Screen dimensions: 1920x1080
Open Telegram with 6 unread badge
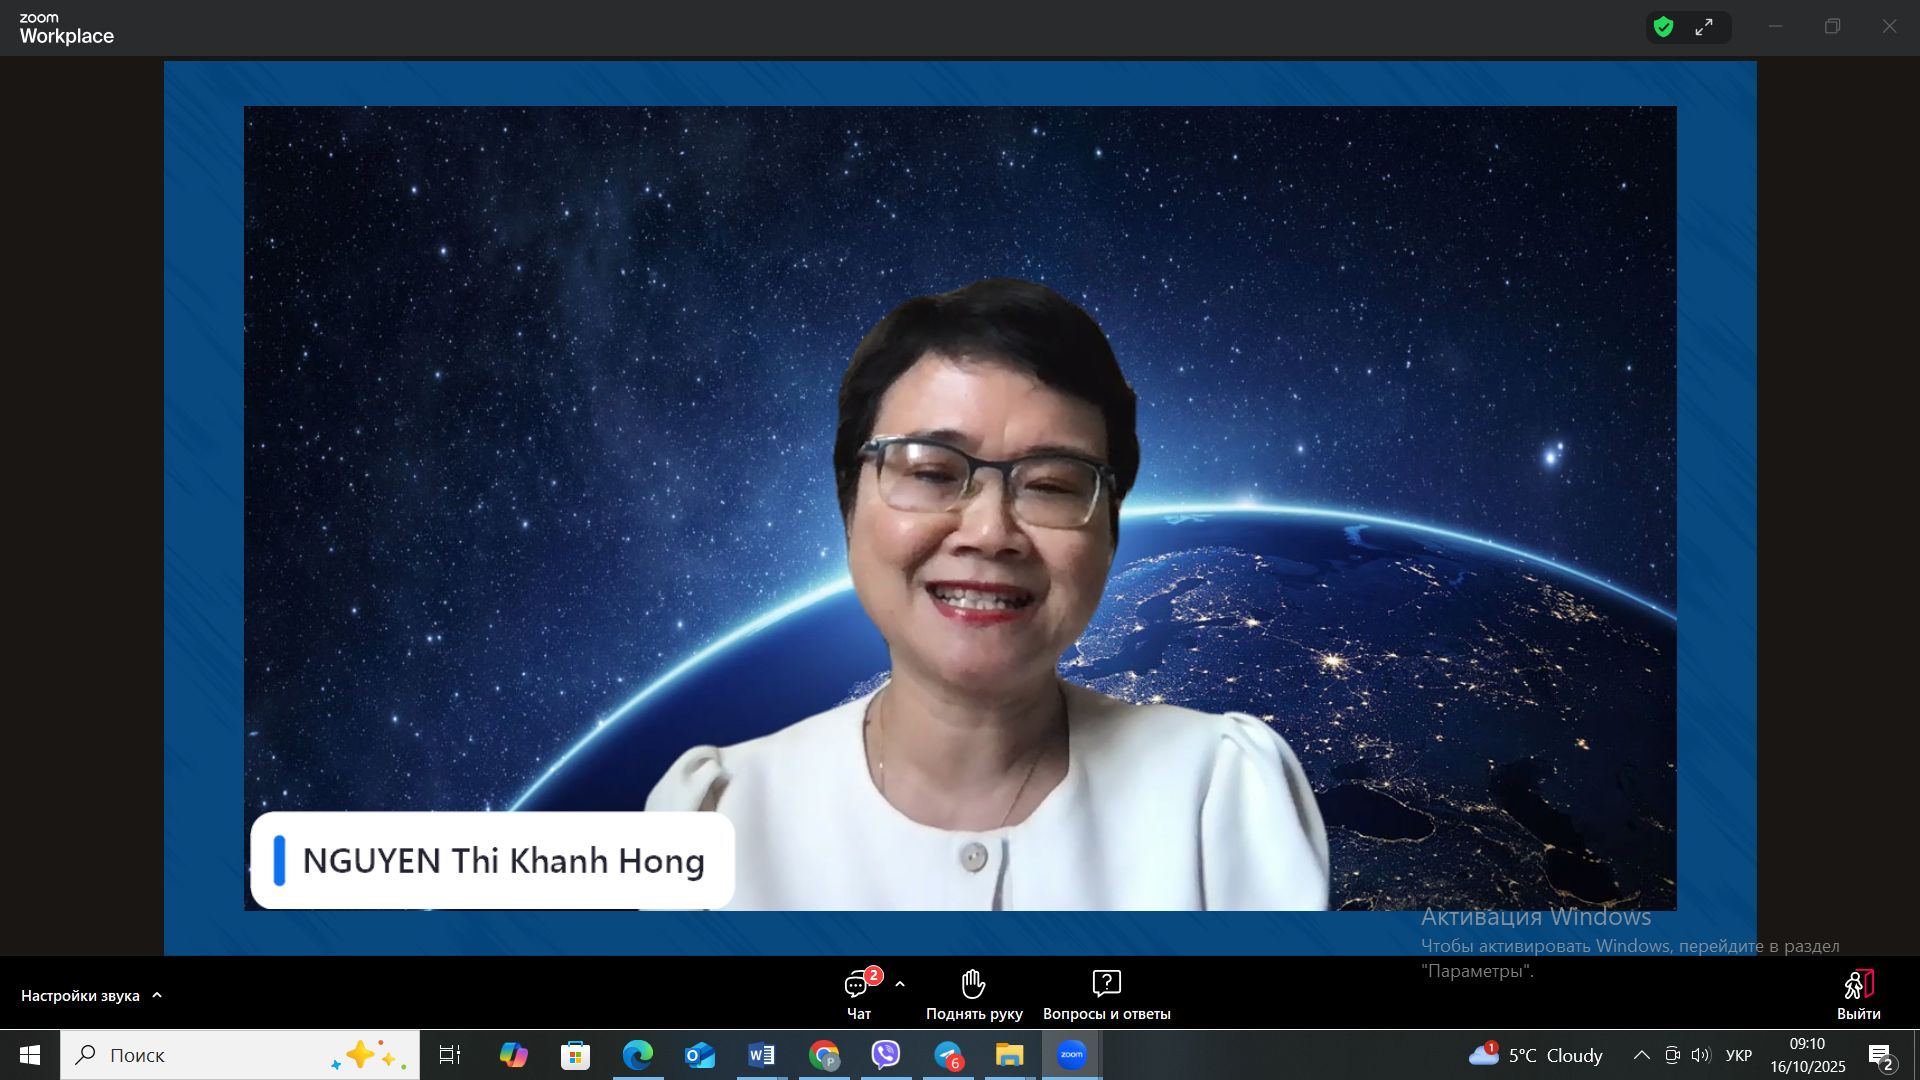(948, 1055)
